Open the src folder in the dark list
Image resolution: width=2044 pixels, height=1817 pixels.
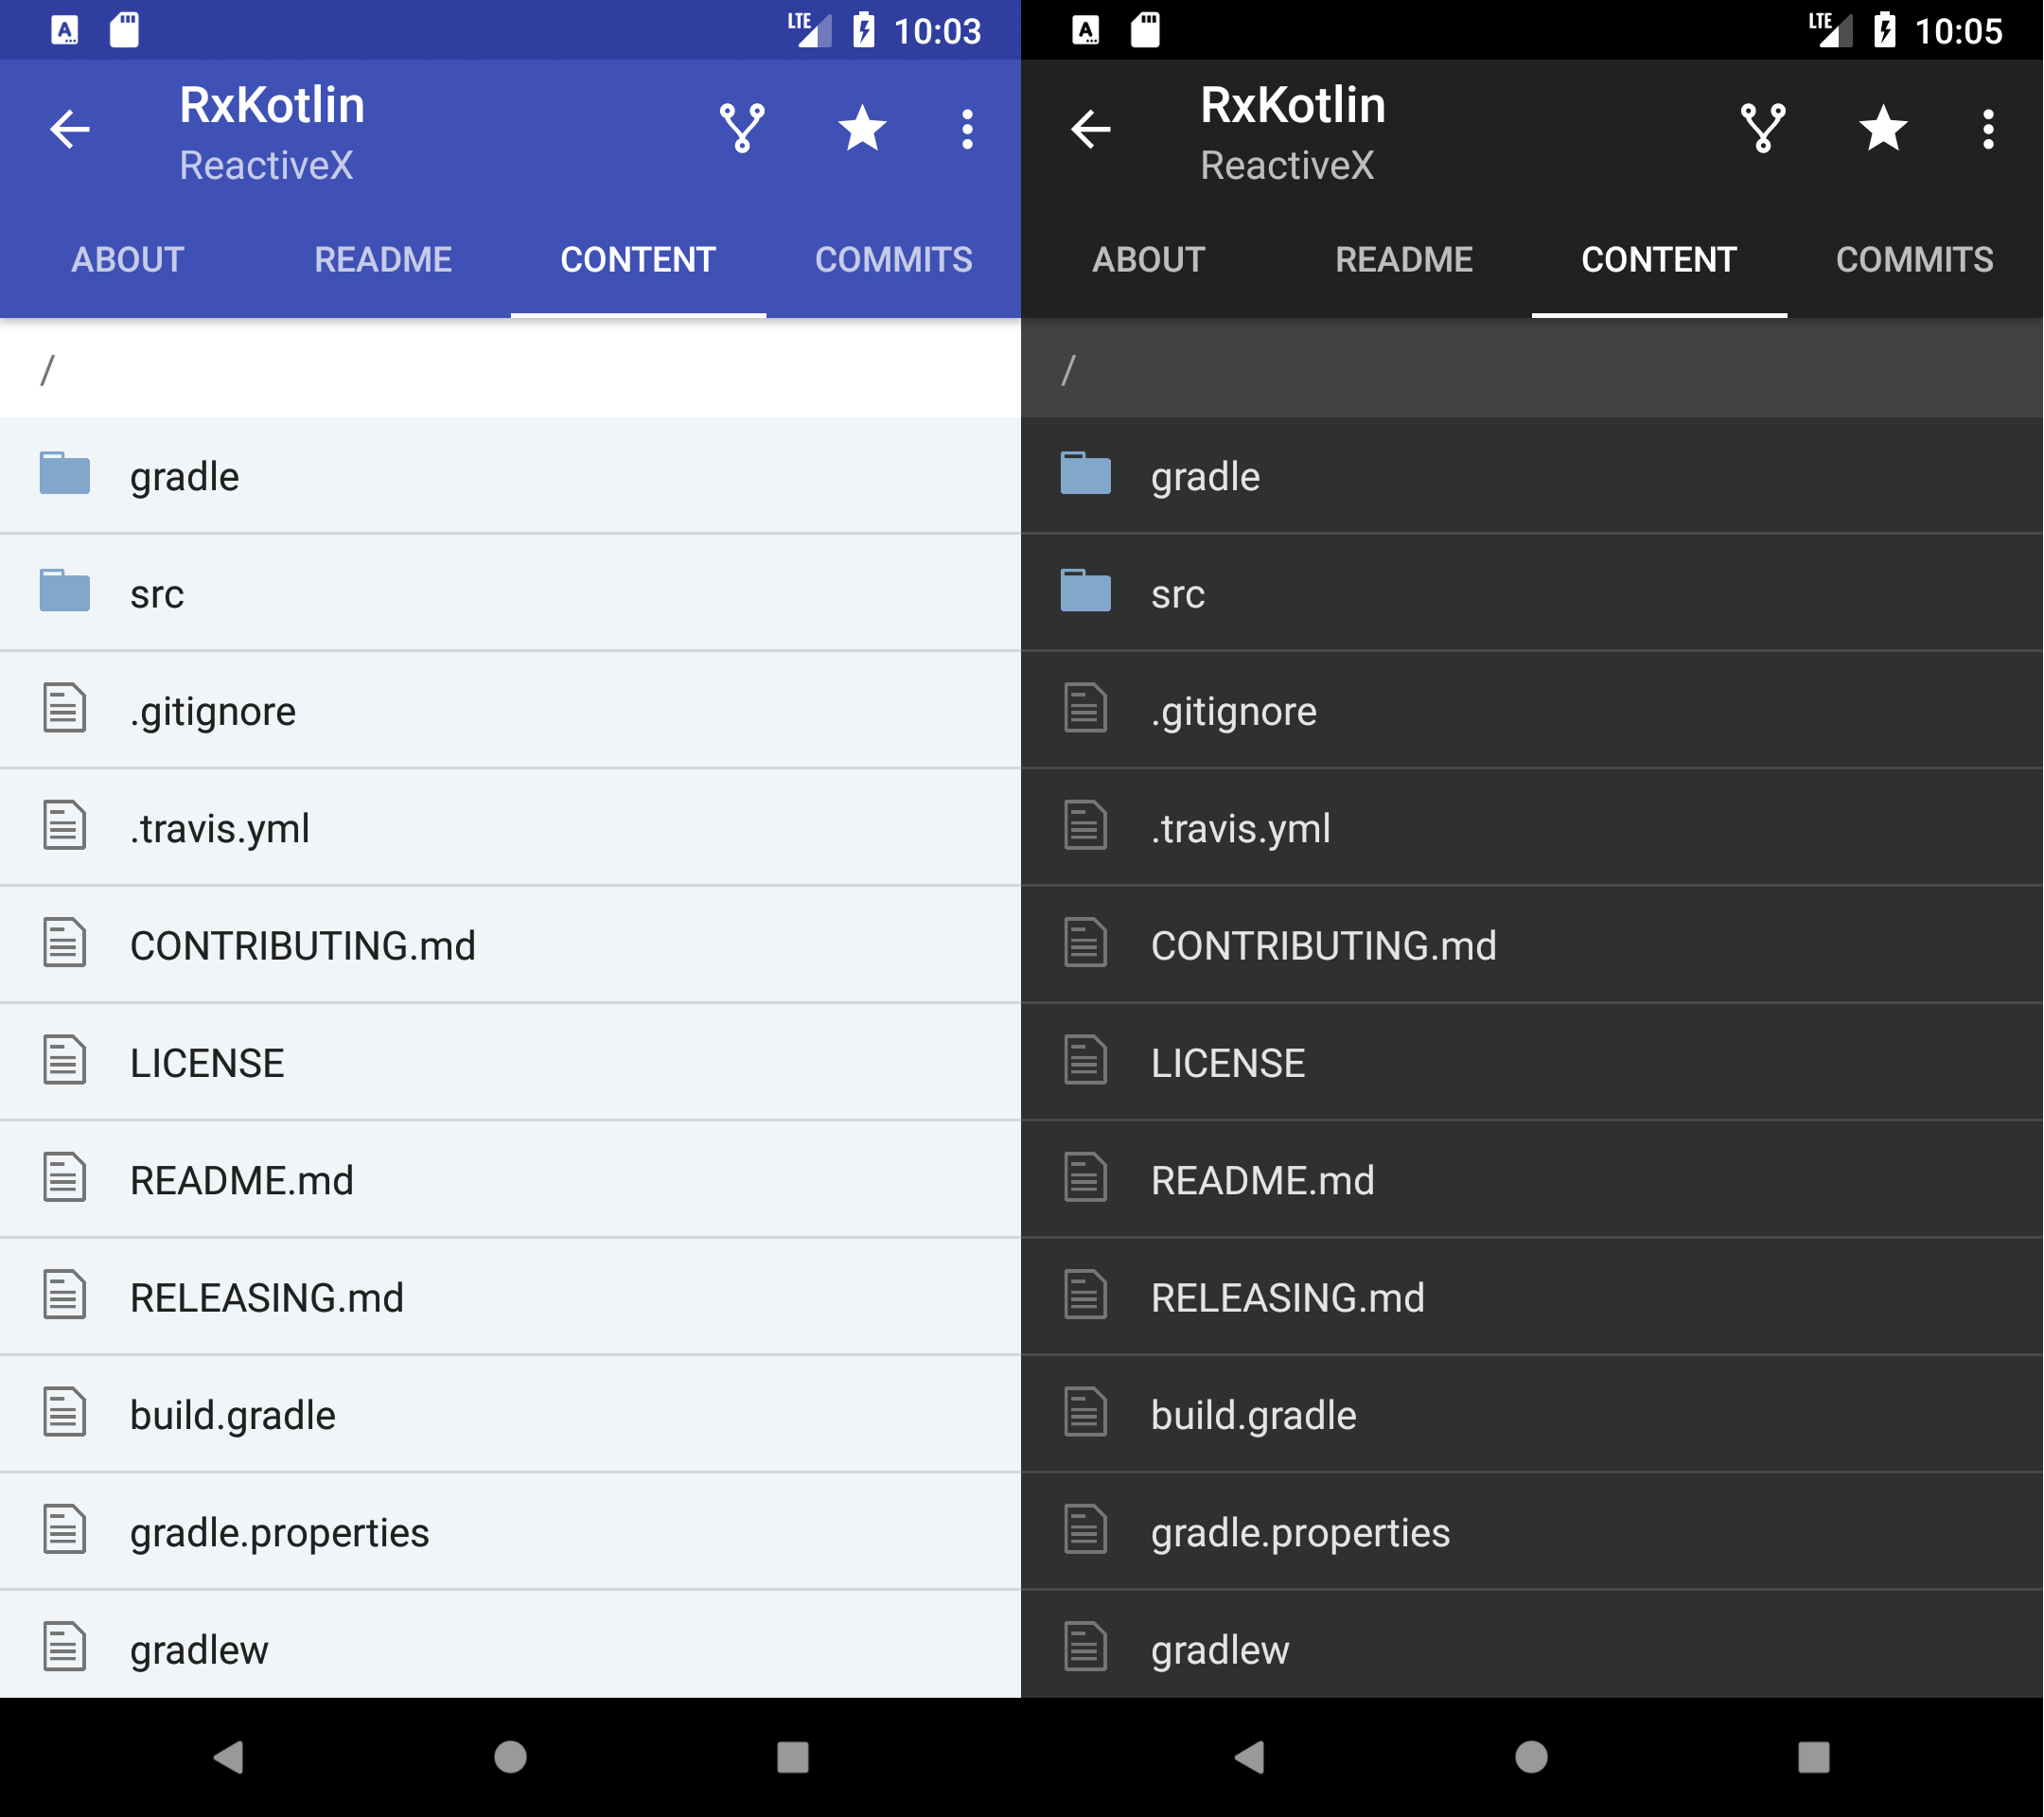pyautogui.click(x=1177, y=594)
